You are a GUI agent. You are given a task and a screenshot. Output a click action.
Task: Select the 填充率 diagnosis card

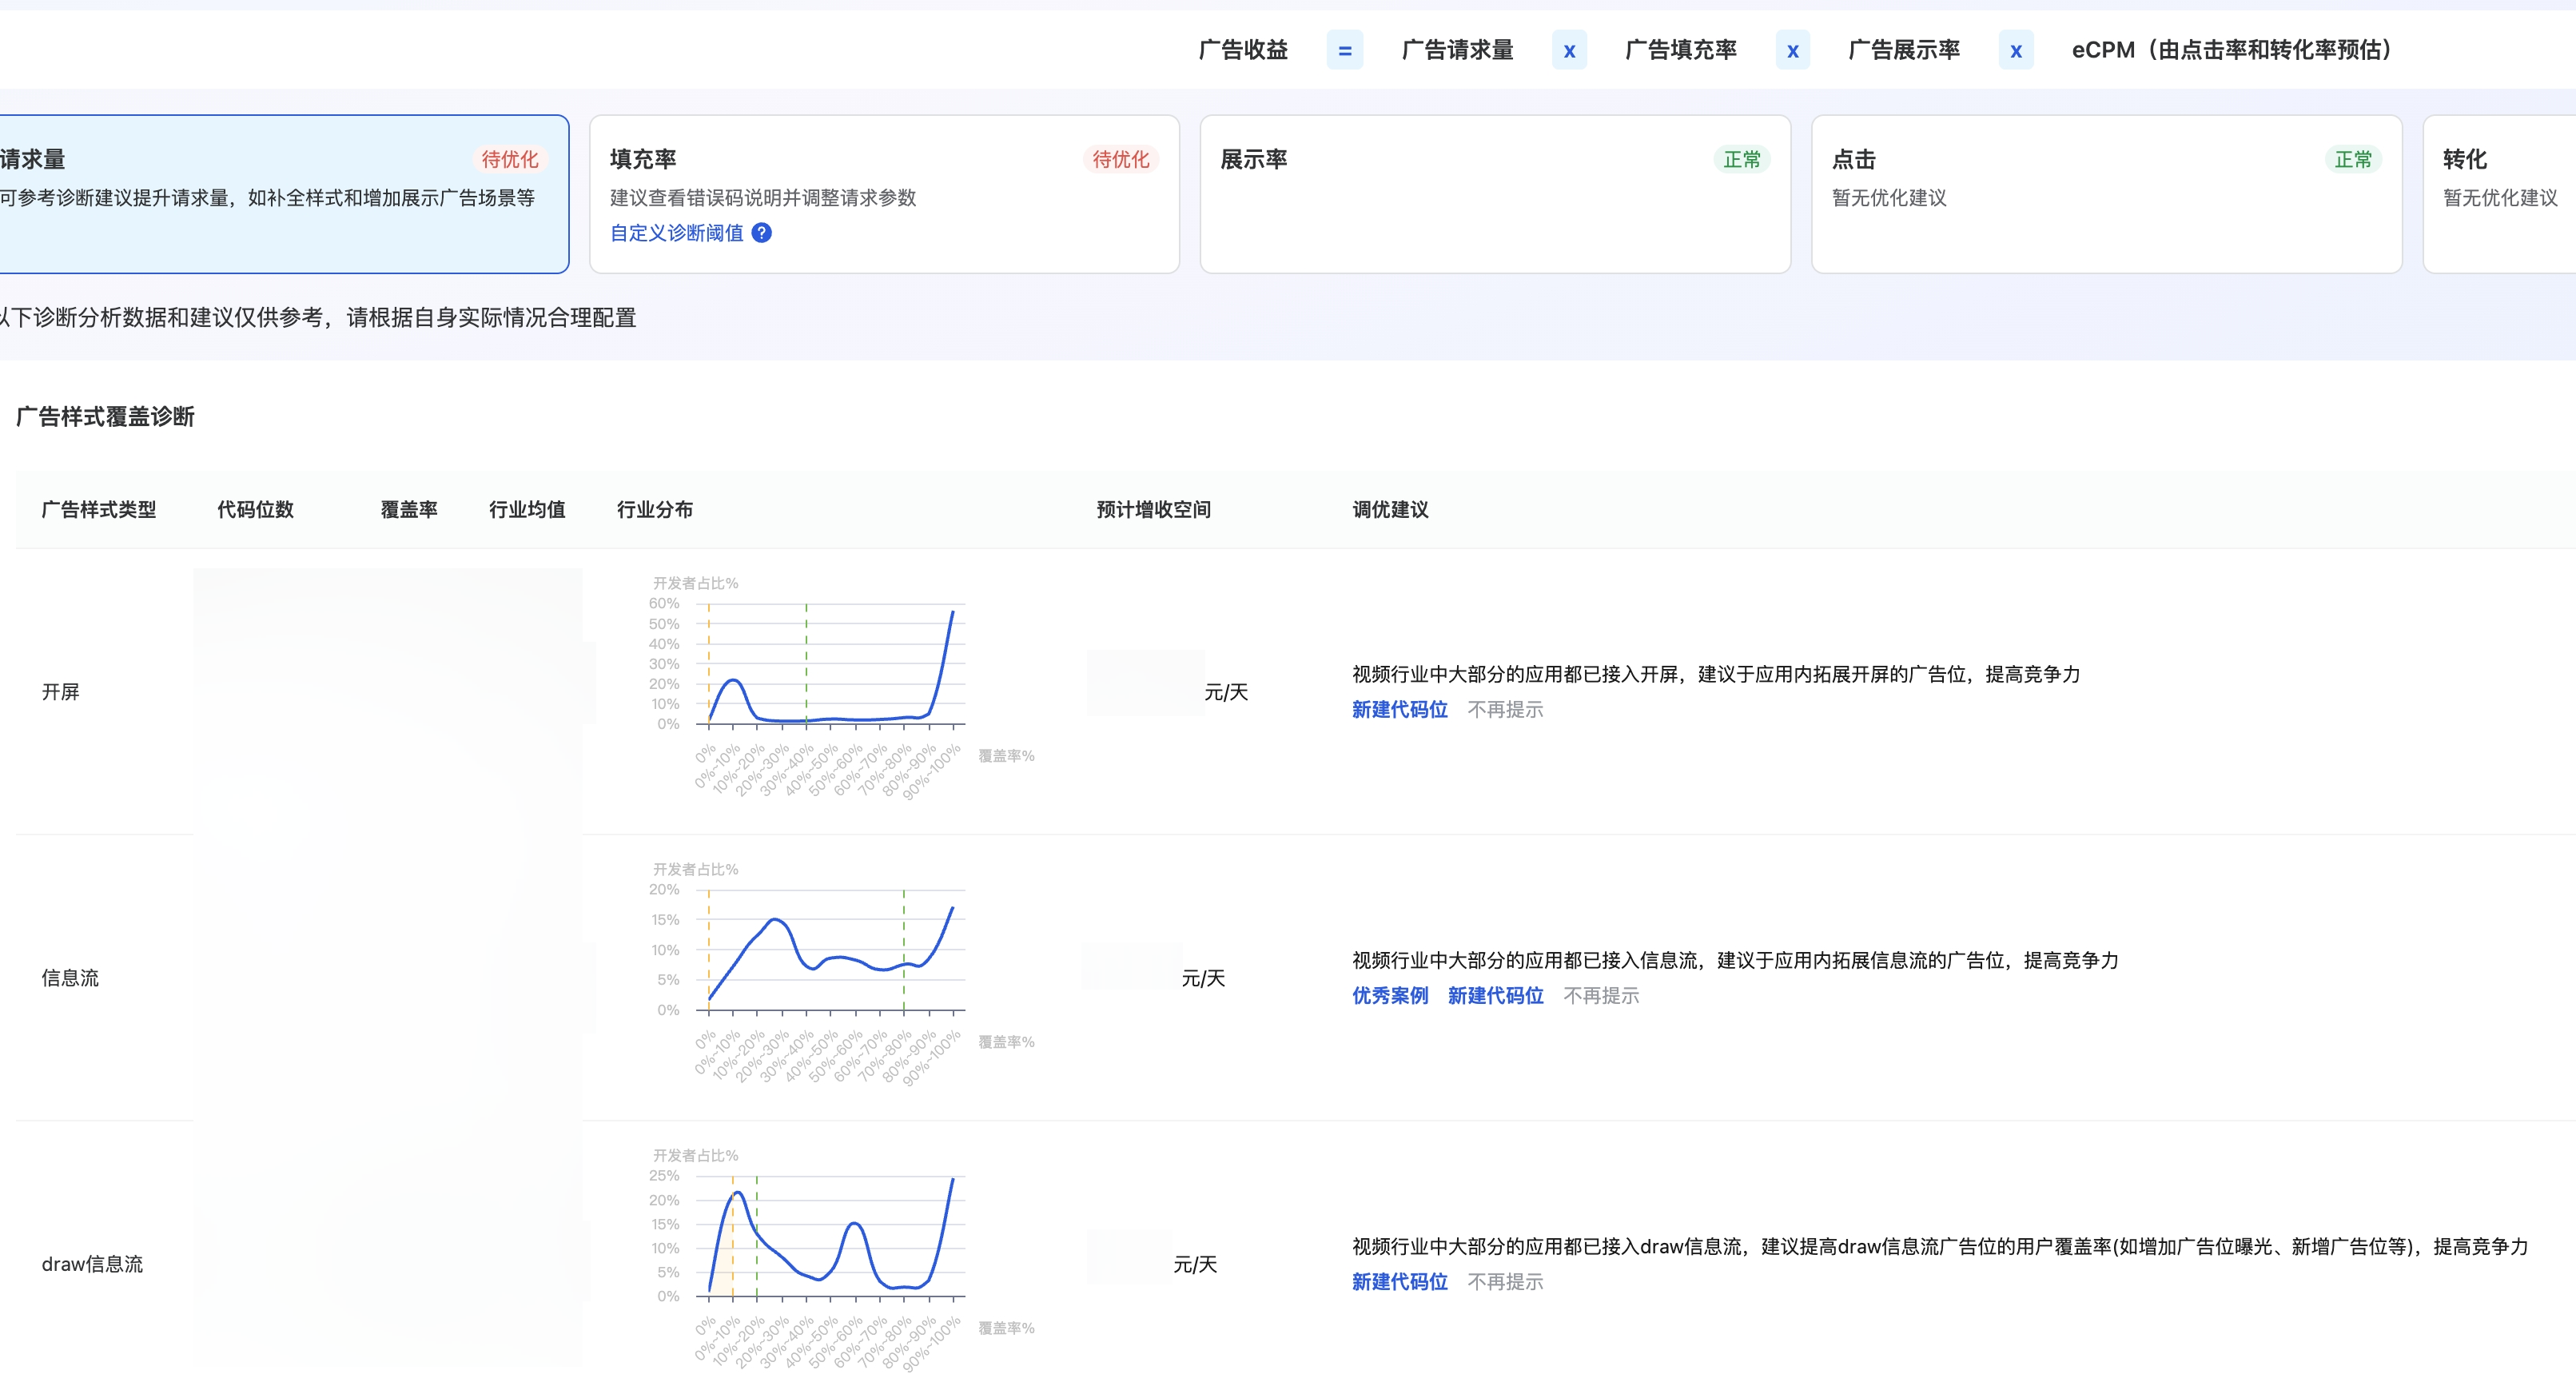[884, 194]
